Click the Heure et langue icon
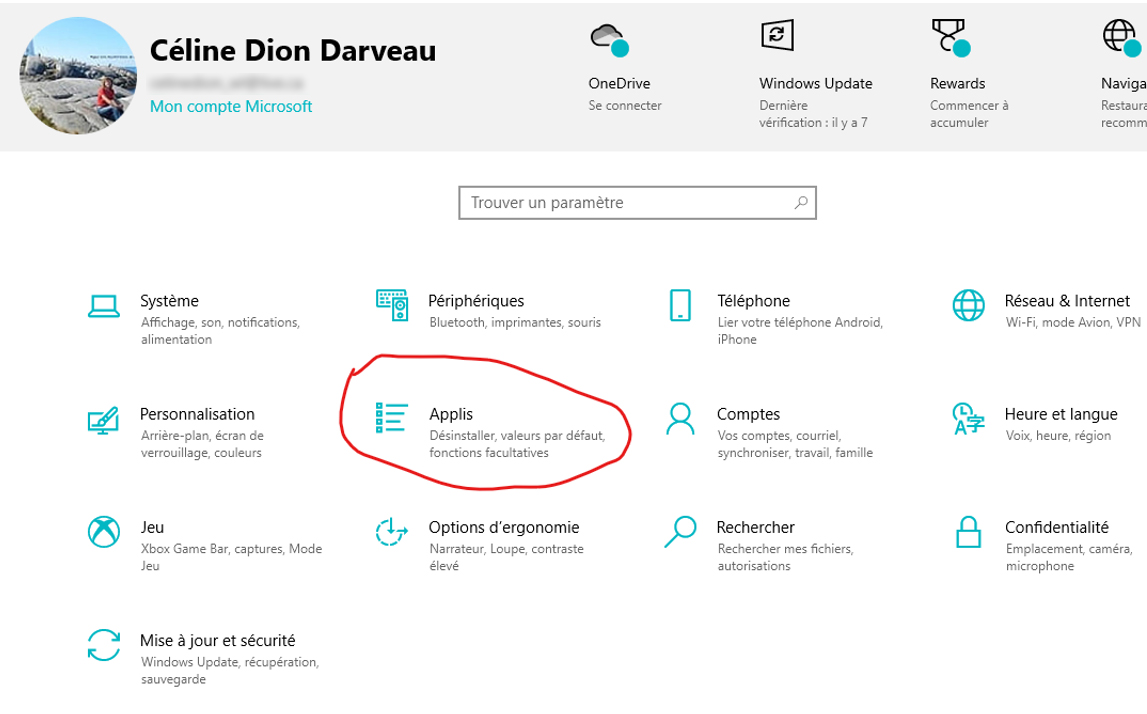The image size is (1147, 714). point(968,419)
